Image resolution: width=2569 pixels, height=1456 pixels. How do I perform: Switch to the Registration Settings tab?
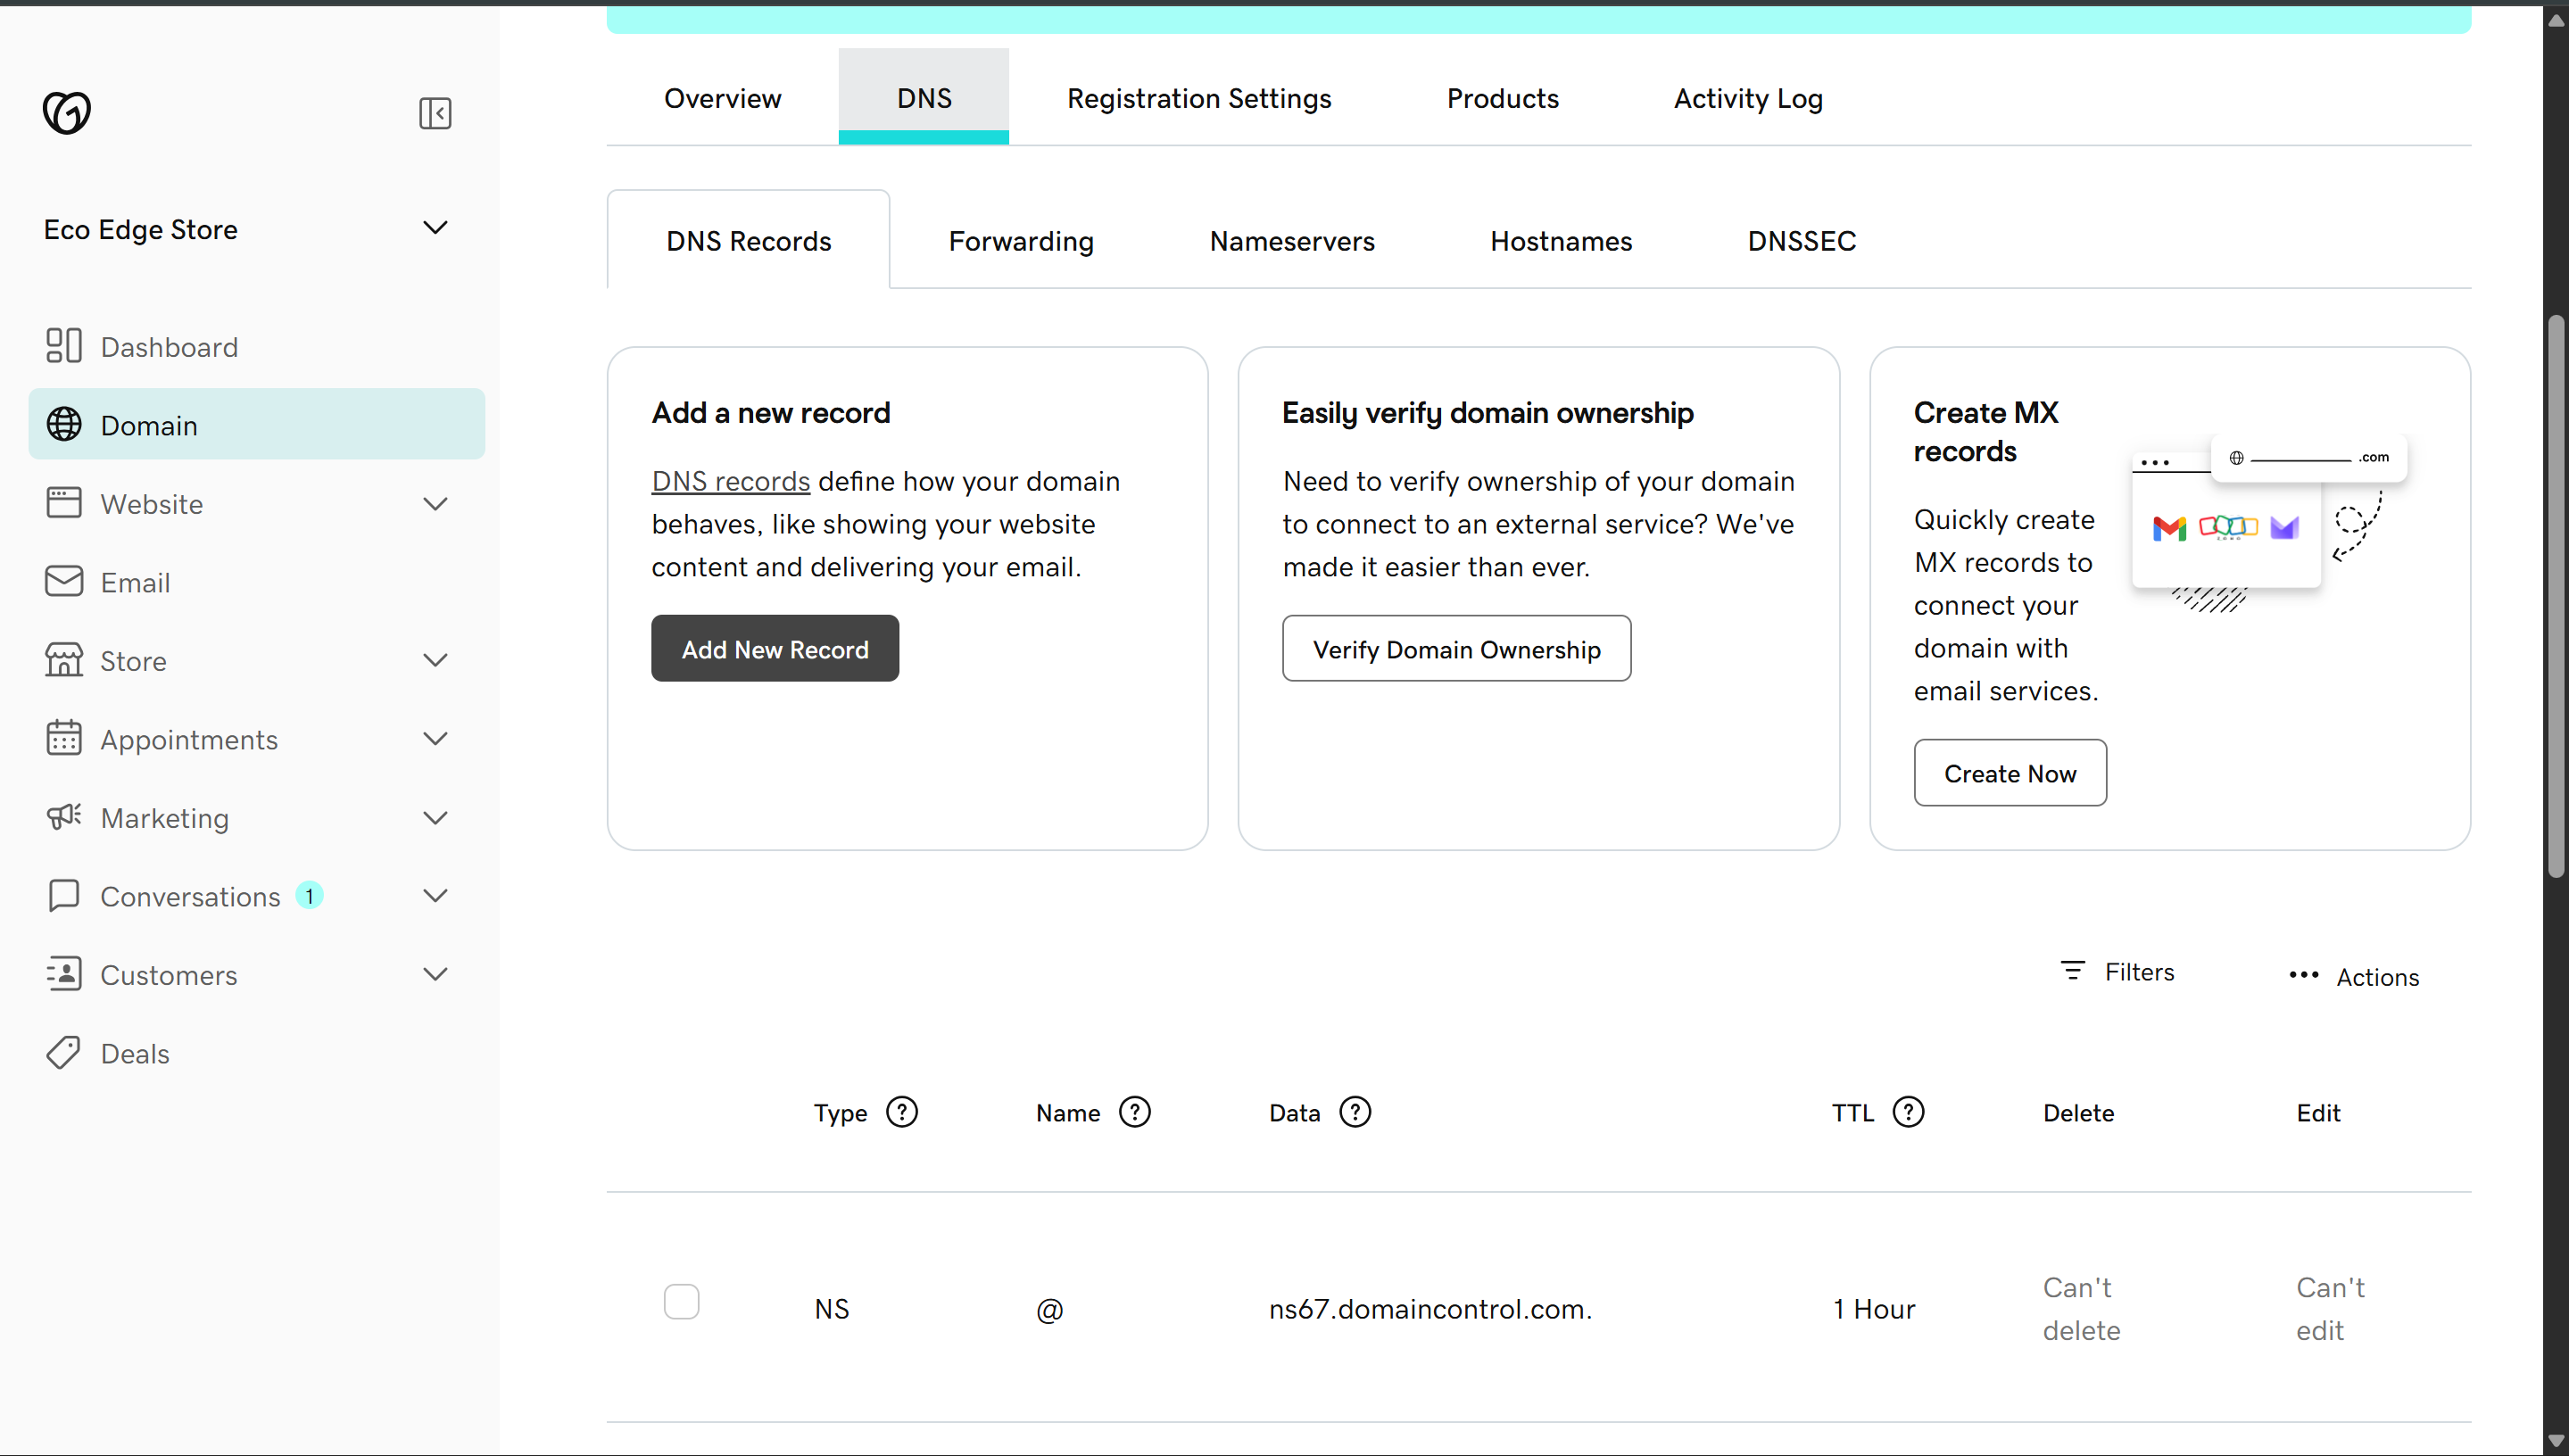(x=1199, y=98)
